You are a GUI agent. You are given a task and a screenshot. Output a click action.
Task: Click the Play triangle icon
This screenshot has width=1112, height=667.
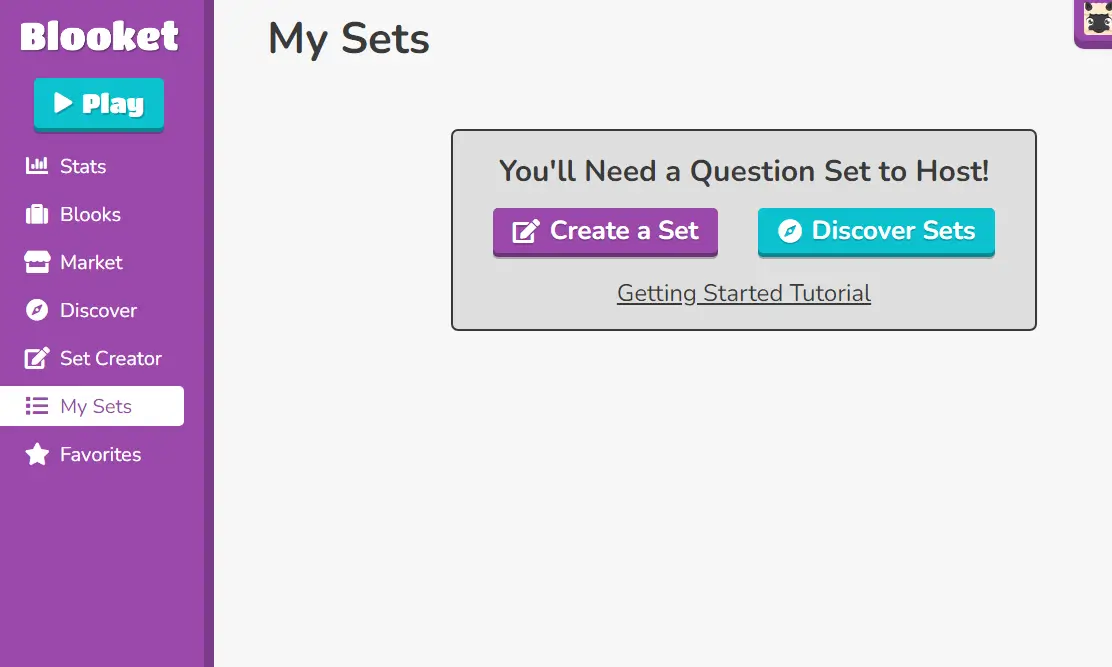[x=63, y=103]
